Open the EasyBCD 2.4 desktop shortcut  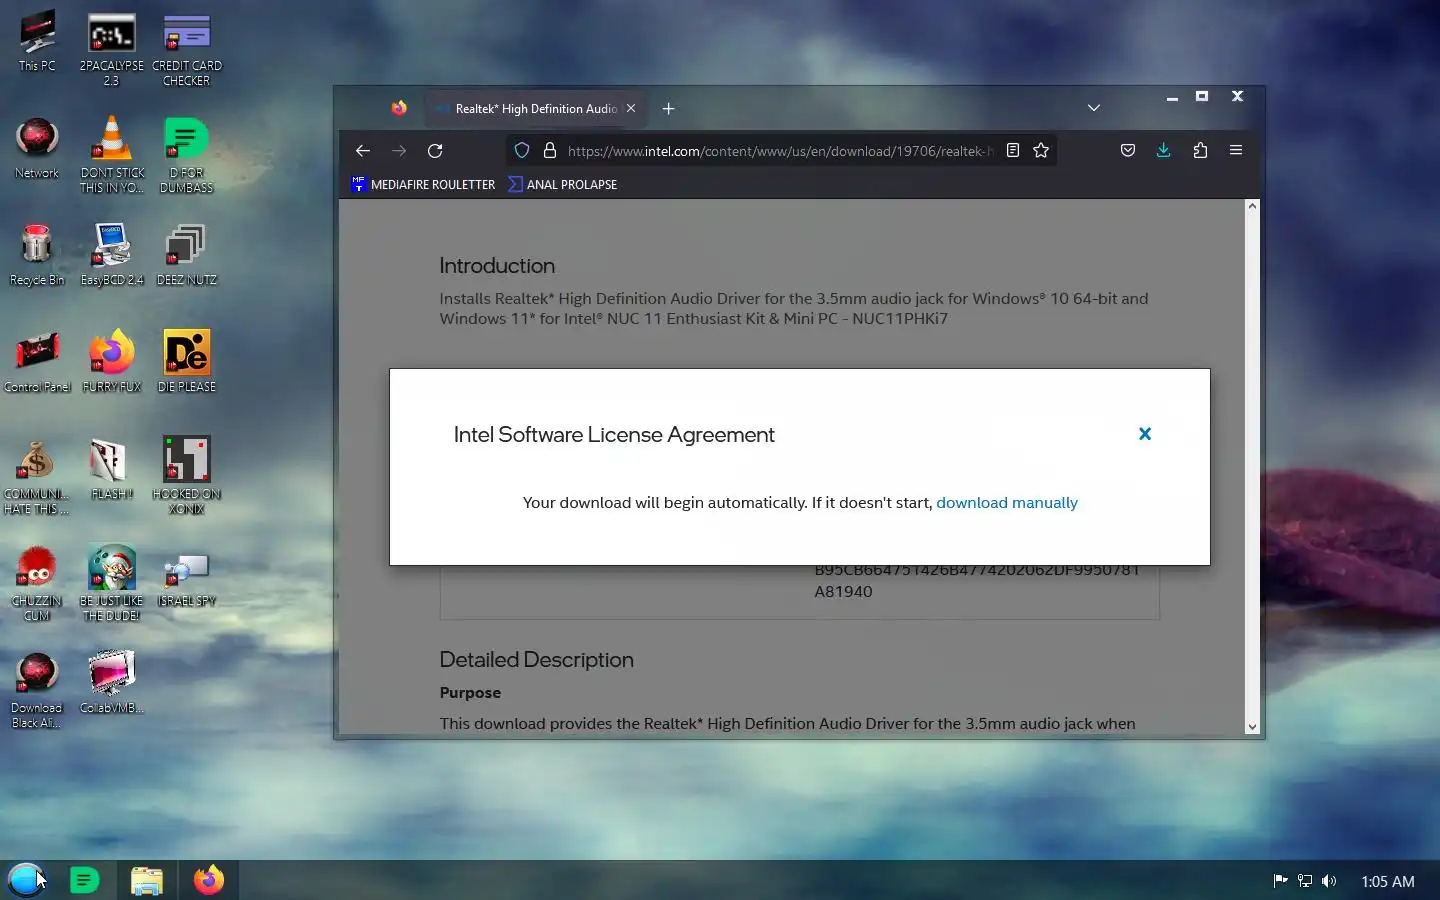(x=111, y=255)
